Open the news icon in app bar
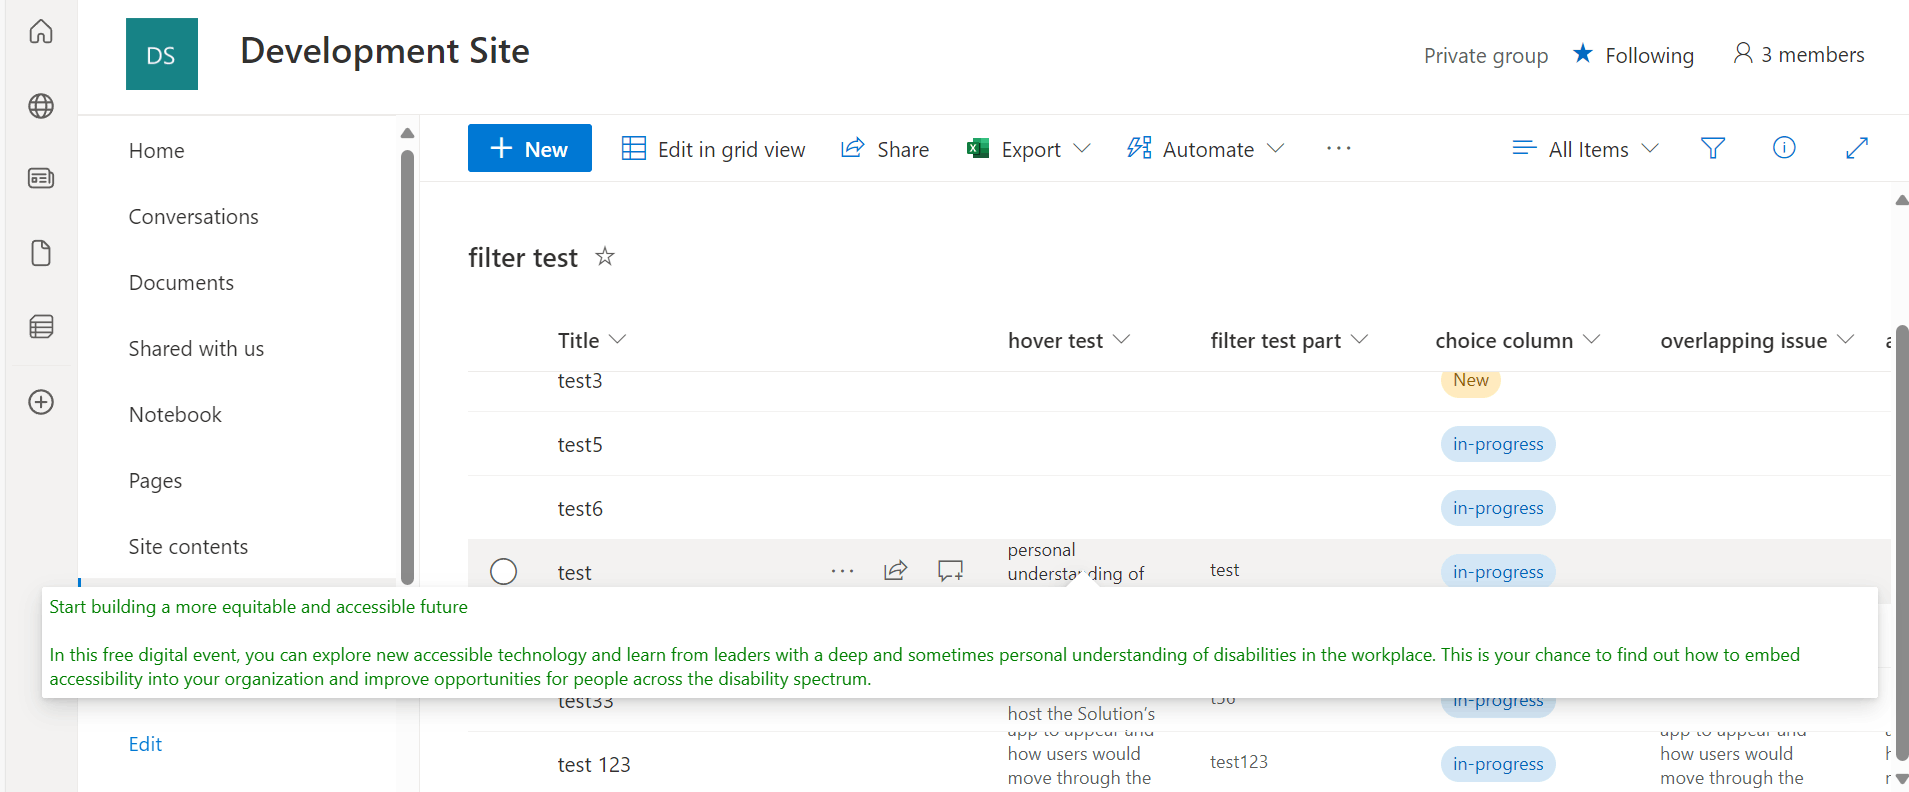1909x792 pixels. point(41,178)
